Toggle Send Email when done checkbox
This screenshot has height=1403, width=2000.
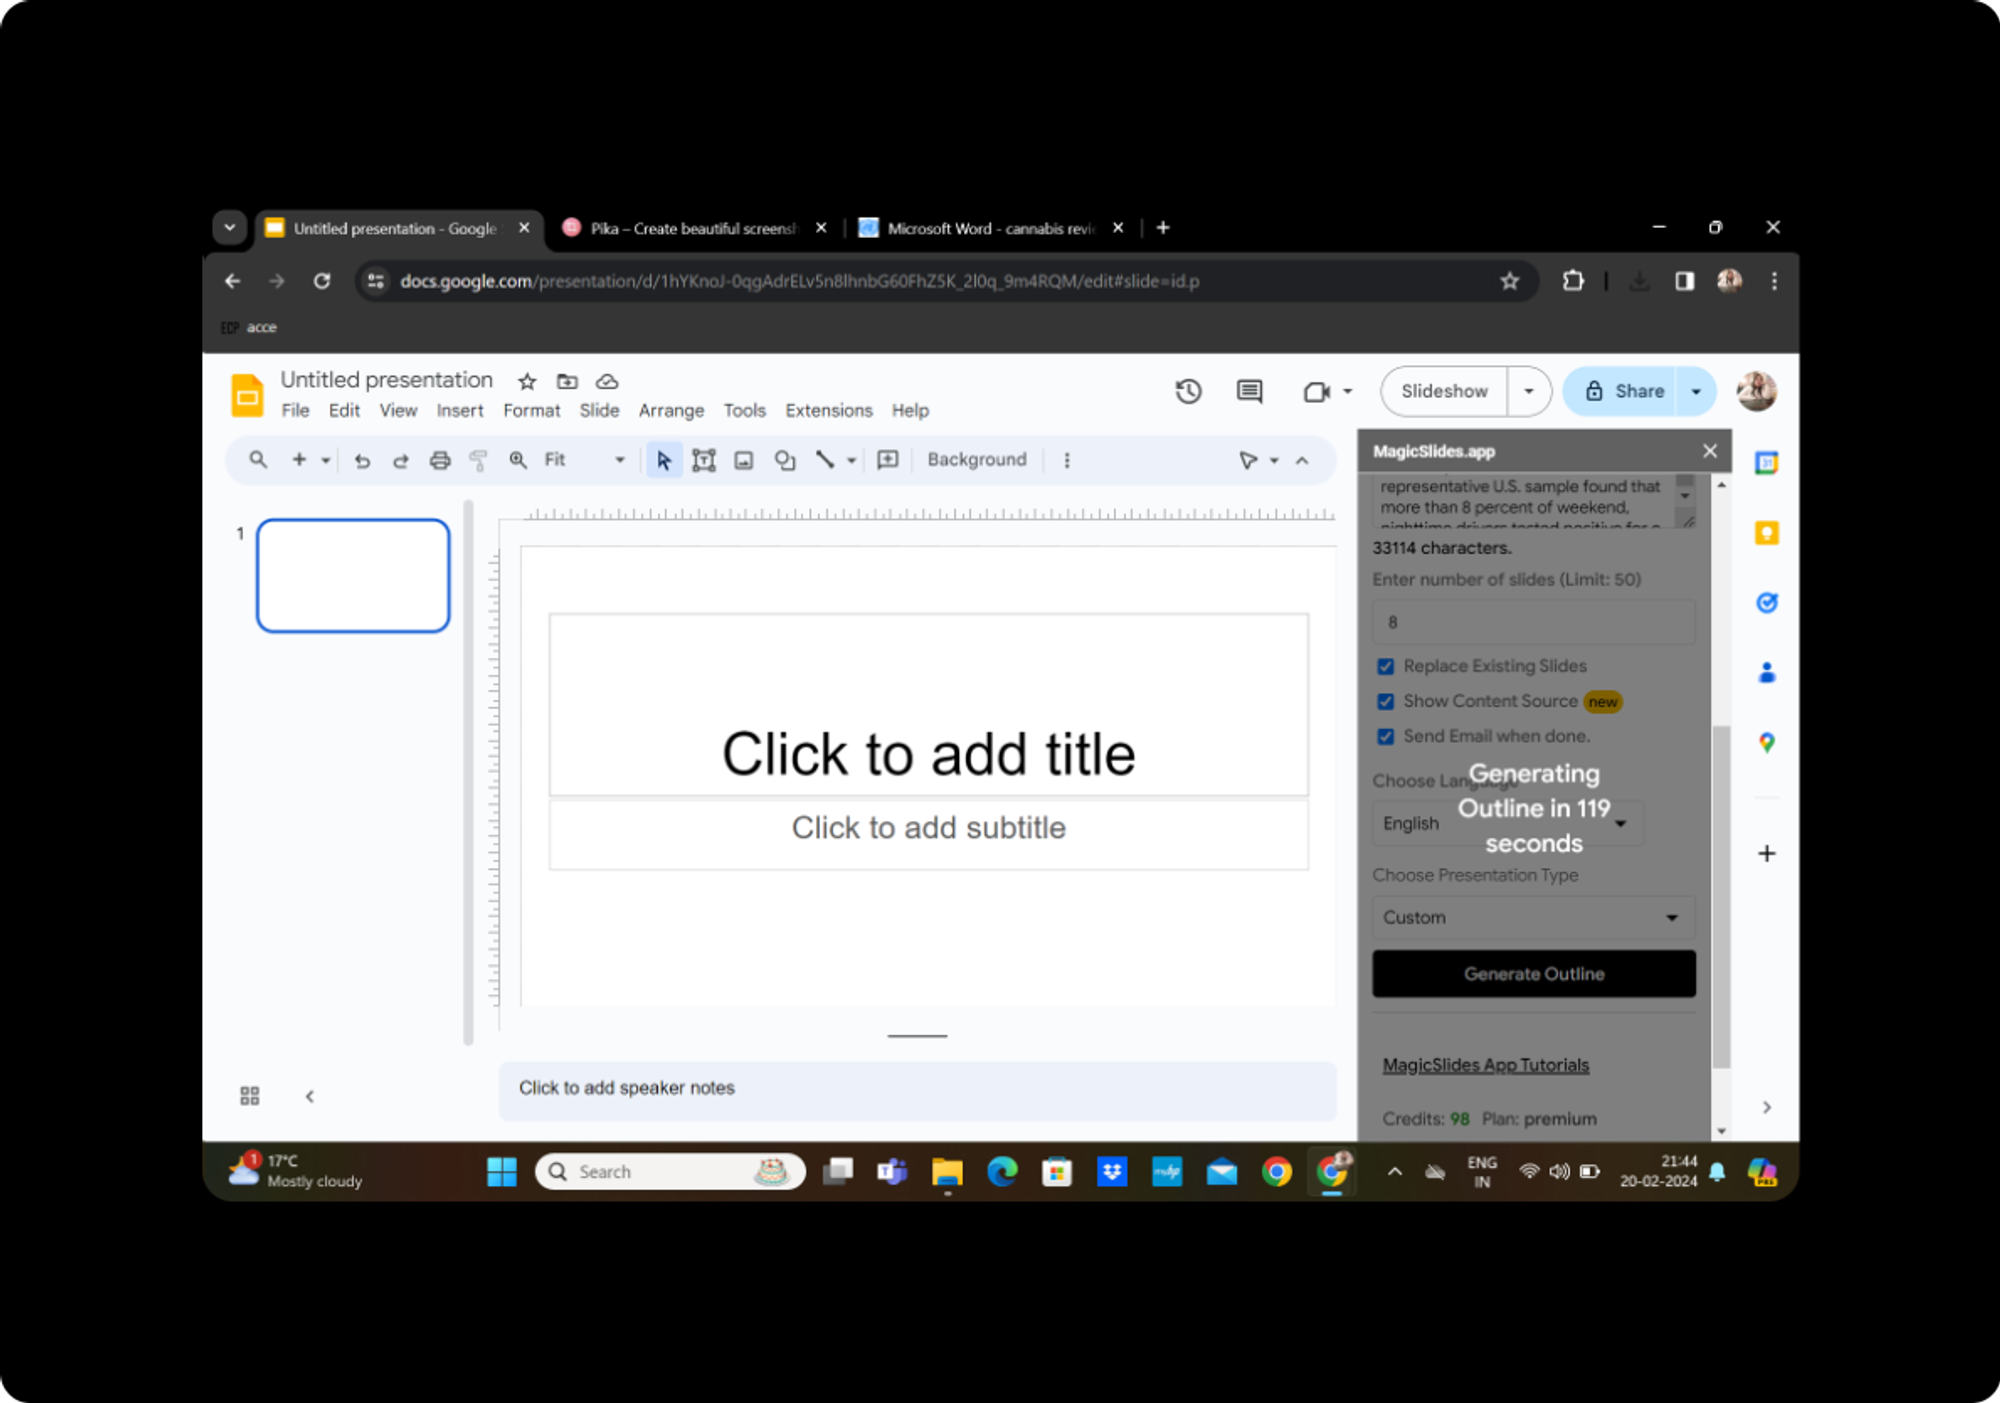(x=1384, y=736)
